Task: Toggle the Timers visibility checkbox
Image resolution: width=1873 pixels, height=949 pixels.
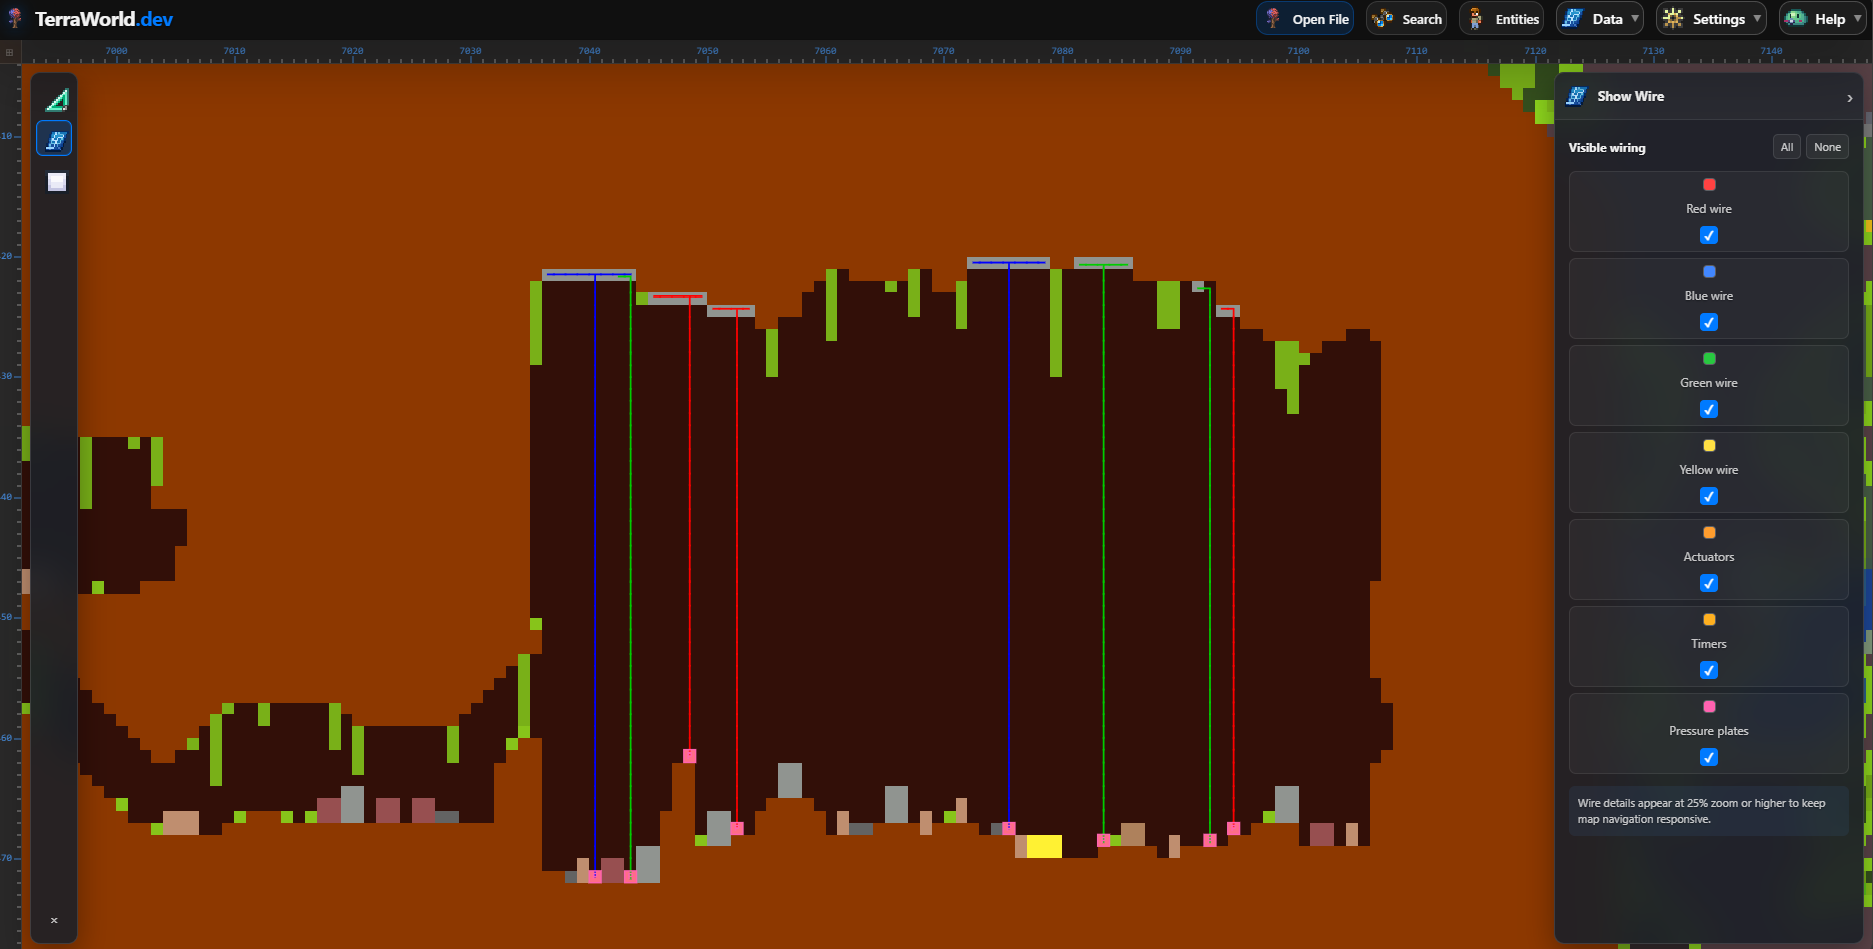Action: pyautogui.click(x=1709, y=670)
